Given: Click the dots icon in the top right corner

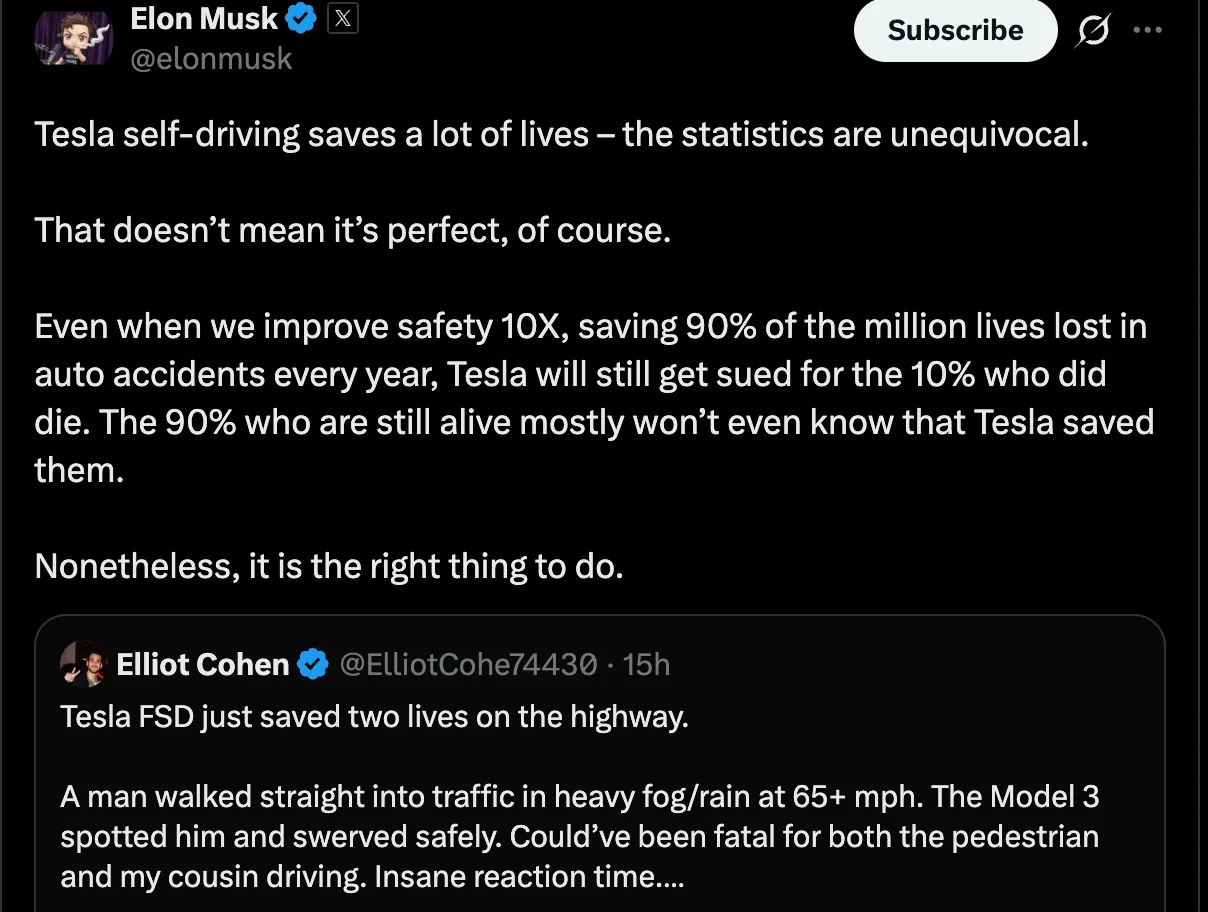Looking at the screenshot, I should (x=1148, y=30).
